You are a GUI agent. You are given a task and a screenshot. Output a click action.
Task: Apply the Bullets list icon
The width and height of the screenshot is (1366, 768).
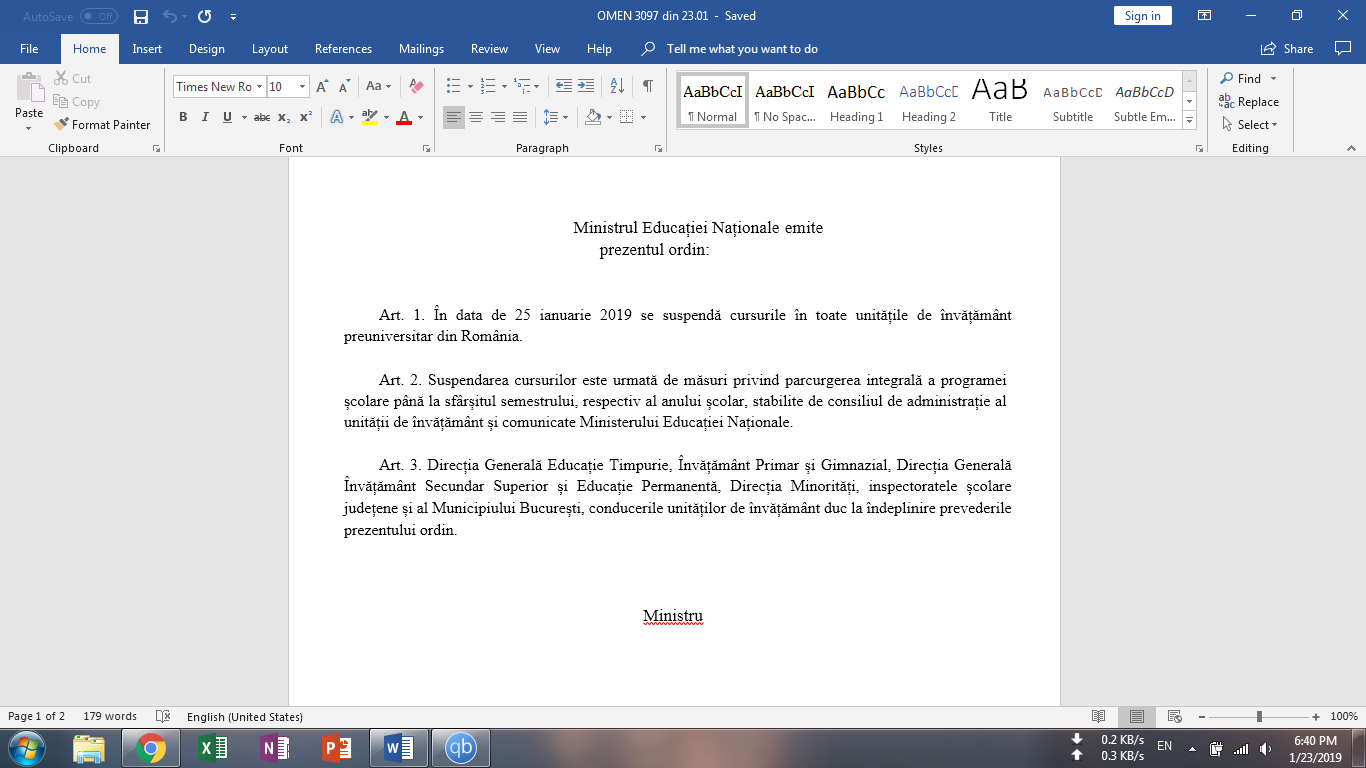(453, 87)
